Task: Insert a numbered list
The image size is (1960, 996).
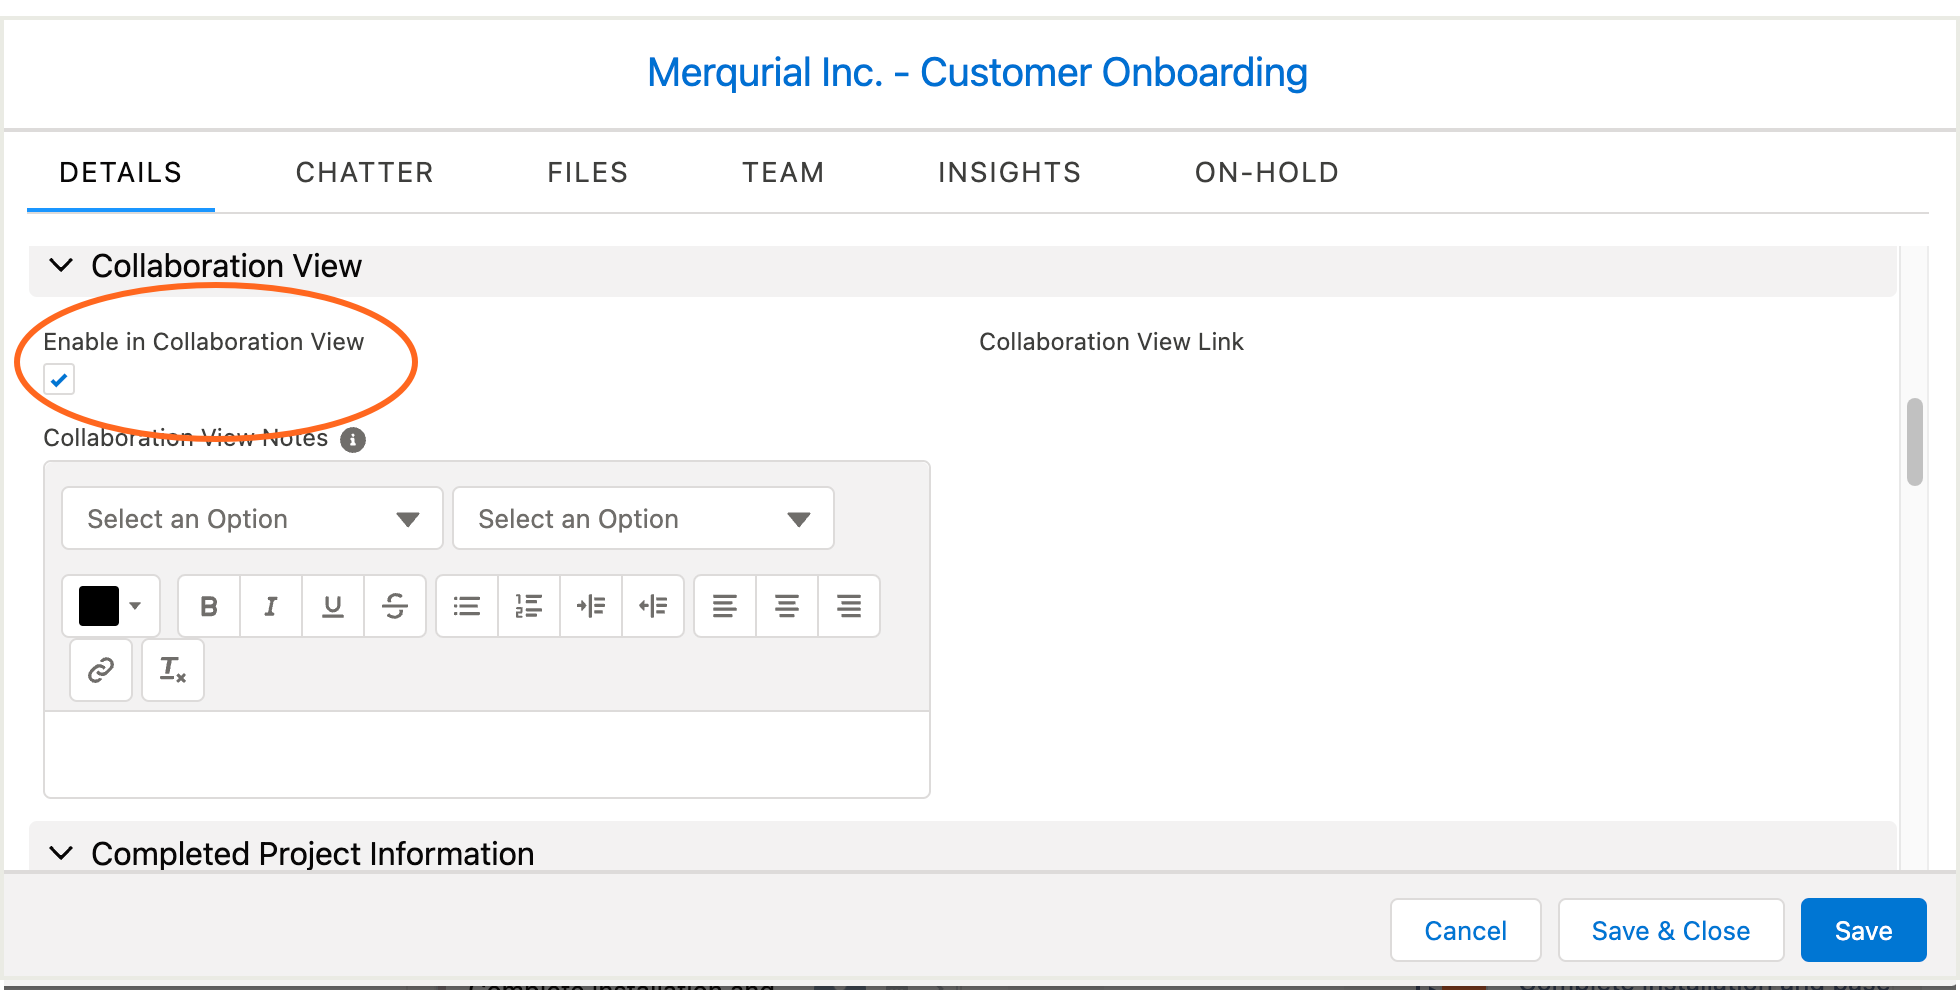Action: point(528,605)
